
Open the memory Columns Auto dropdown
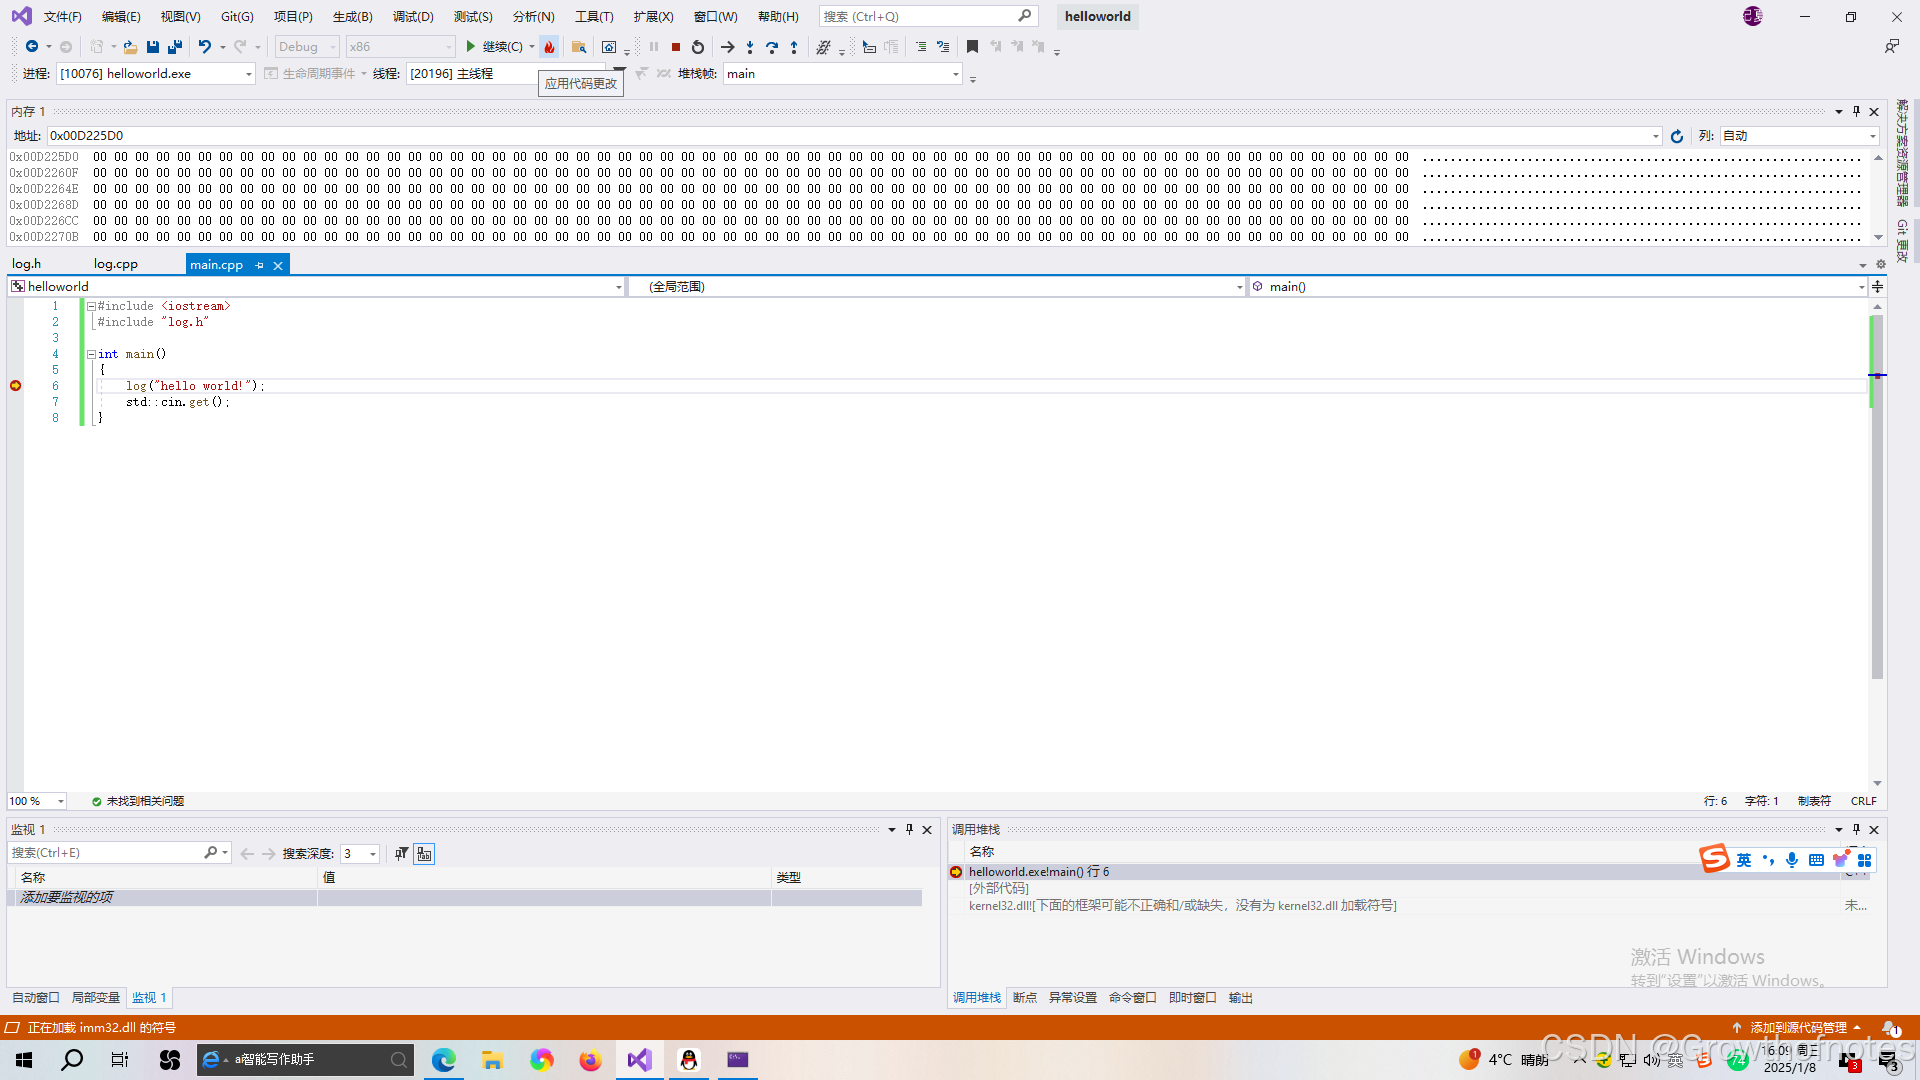tap(1800, 136)
